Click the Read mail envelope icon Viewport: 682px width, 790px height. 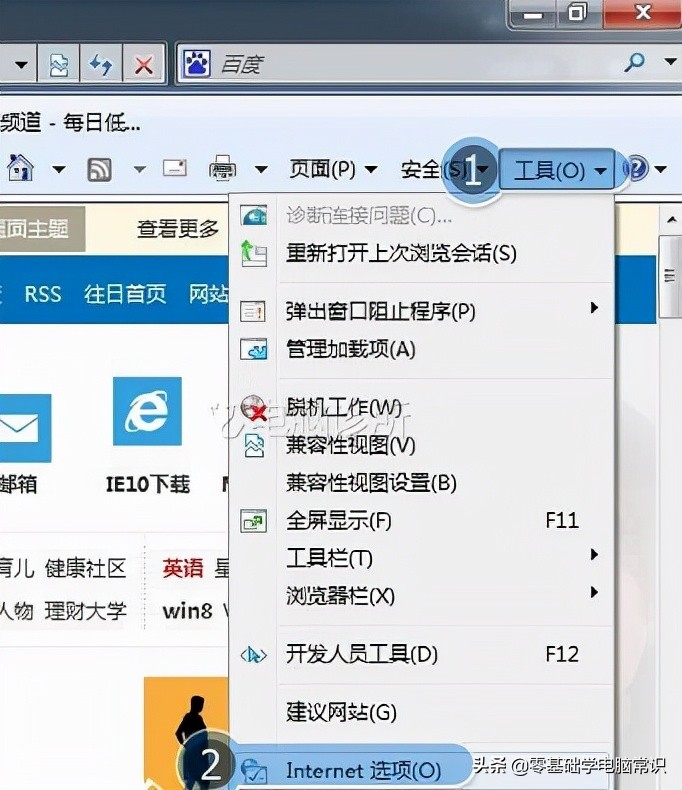(175, 167)
